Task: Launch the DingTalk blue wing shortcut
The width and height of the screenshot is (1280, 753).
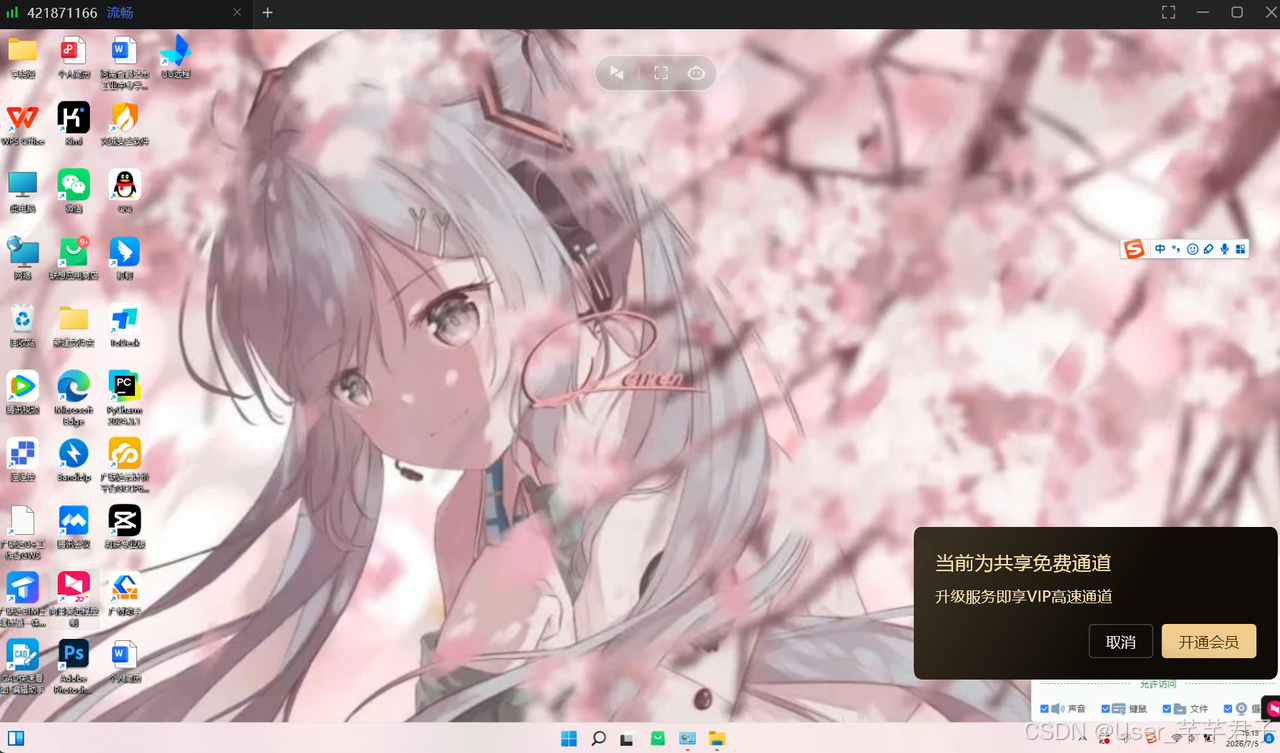Action: click(x=125, y=258)
